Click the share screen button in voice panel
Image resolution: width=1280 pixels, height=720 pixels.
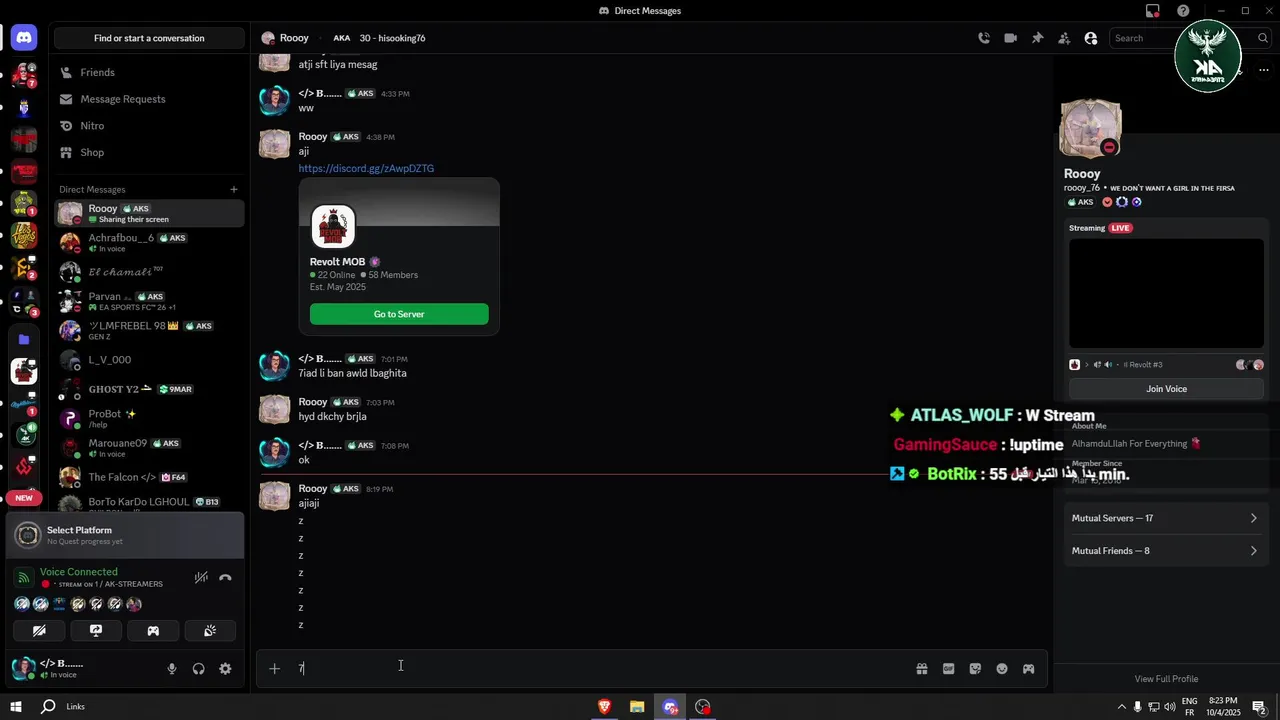(x=96, y=631)
